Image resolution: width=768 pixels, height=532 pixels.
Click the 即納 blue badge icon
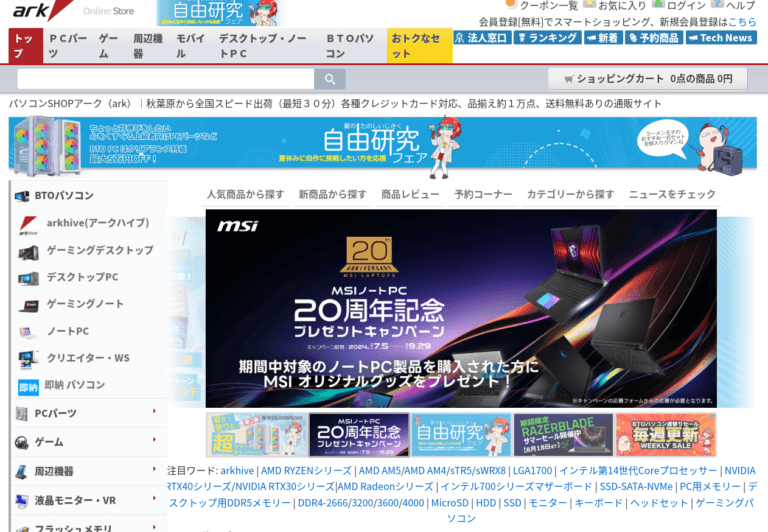coord(28,387)
